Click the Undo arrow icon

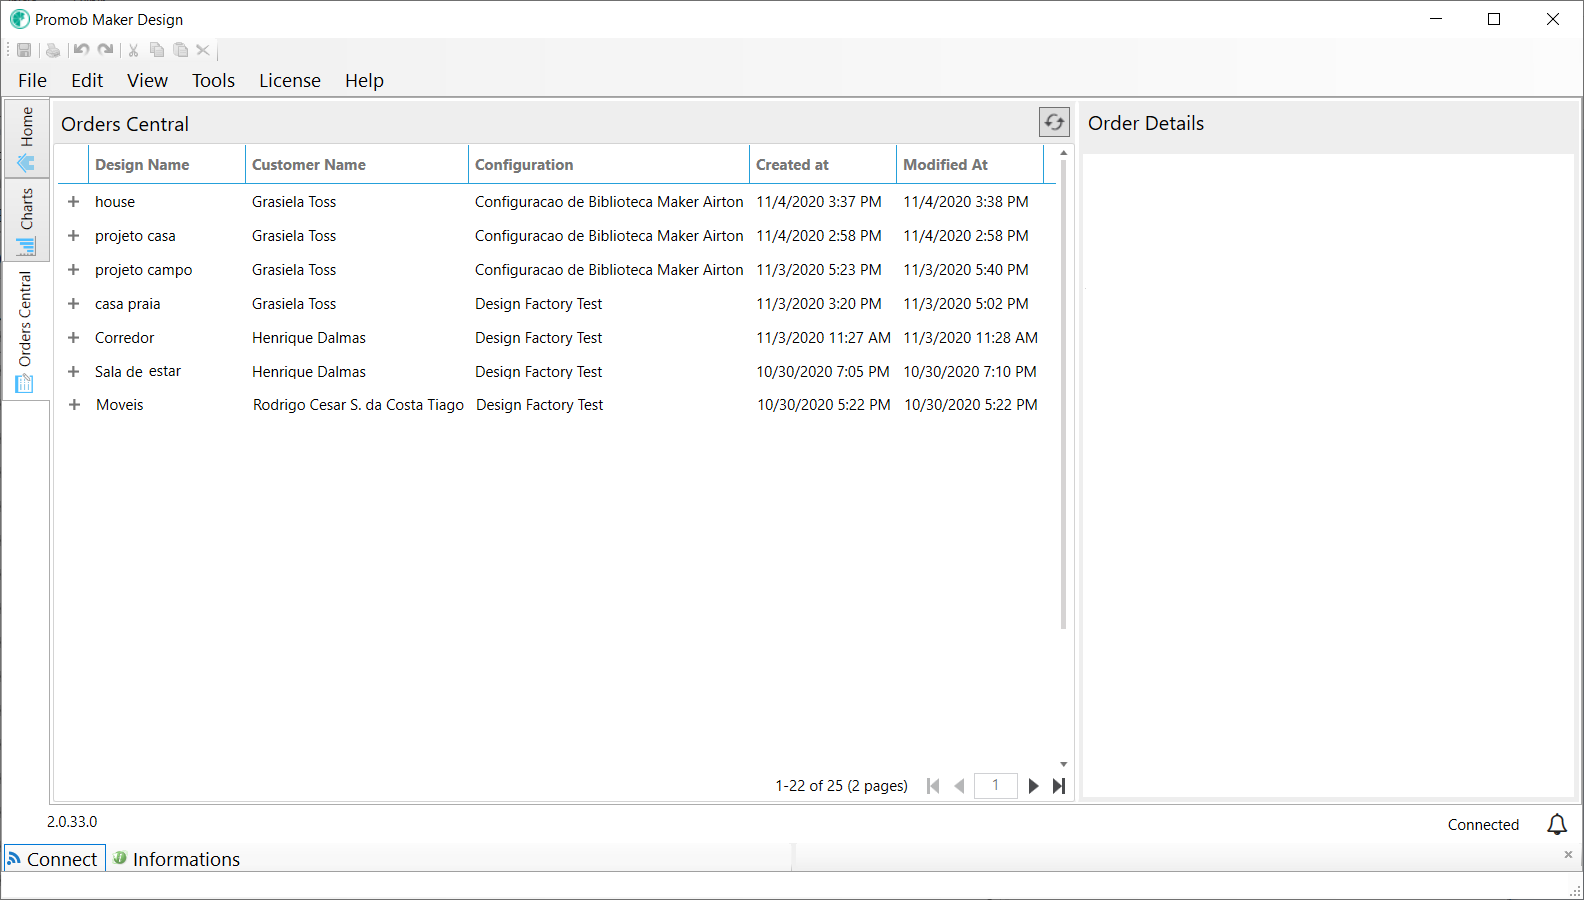click(x=82, y=50)
